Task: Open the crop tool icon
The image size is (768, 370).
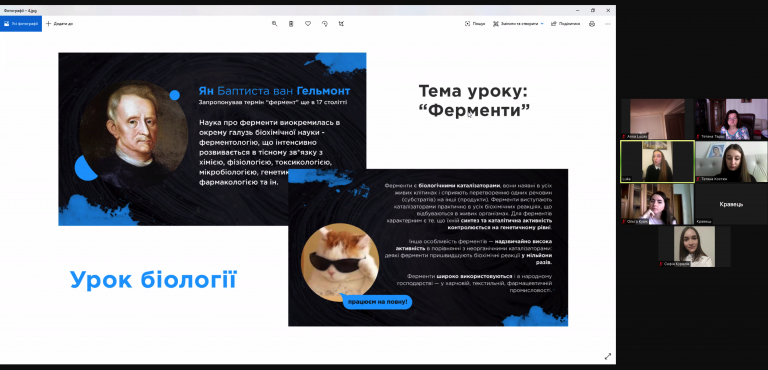Action: pyautogui.click(x=341, y=24)
